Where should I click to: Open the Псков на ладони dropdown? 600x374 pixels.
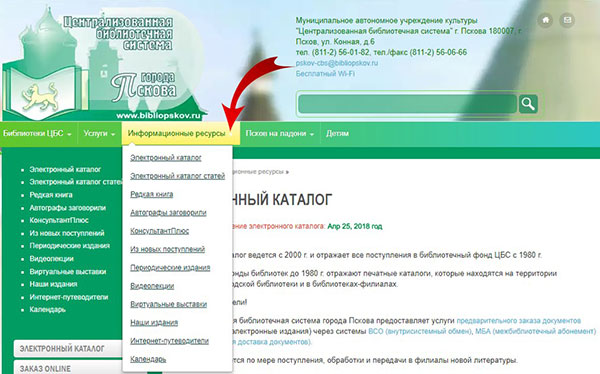pyautogui.click(x=280, y=134)
